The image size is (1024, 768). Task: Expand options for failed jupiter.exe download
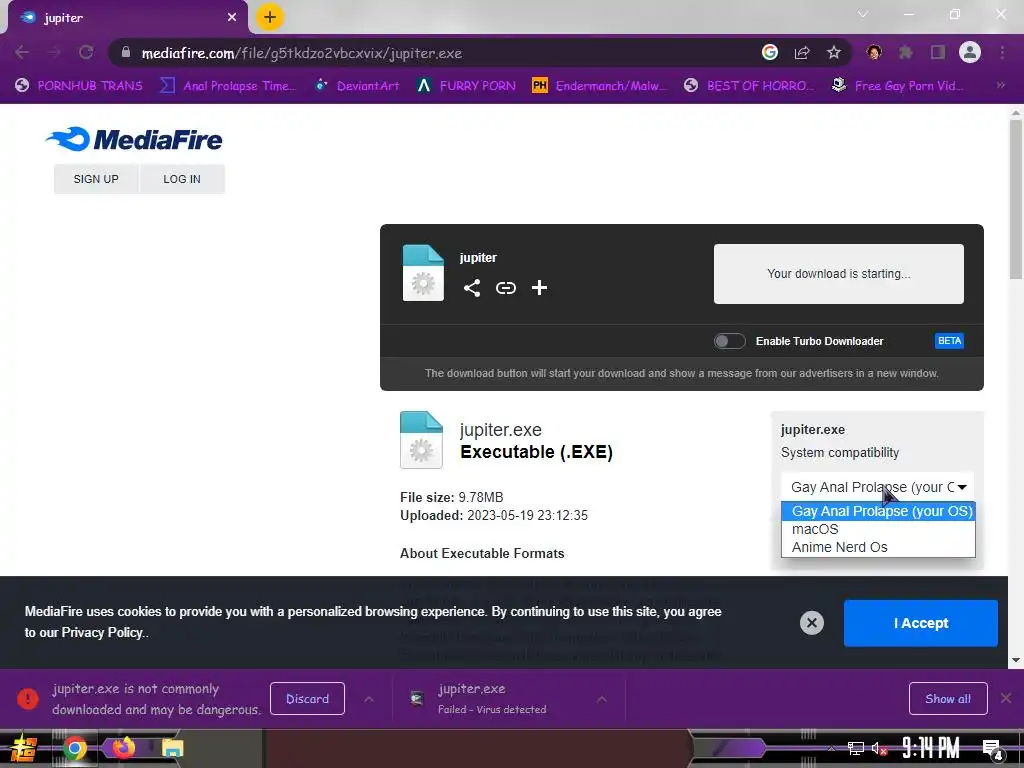pos(601,699)
